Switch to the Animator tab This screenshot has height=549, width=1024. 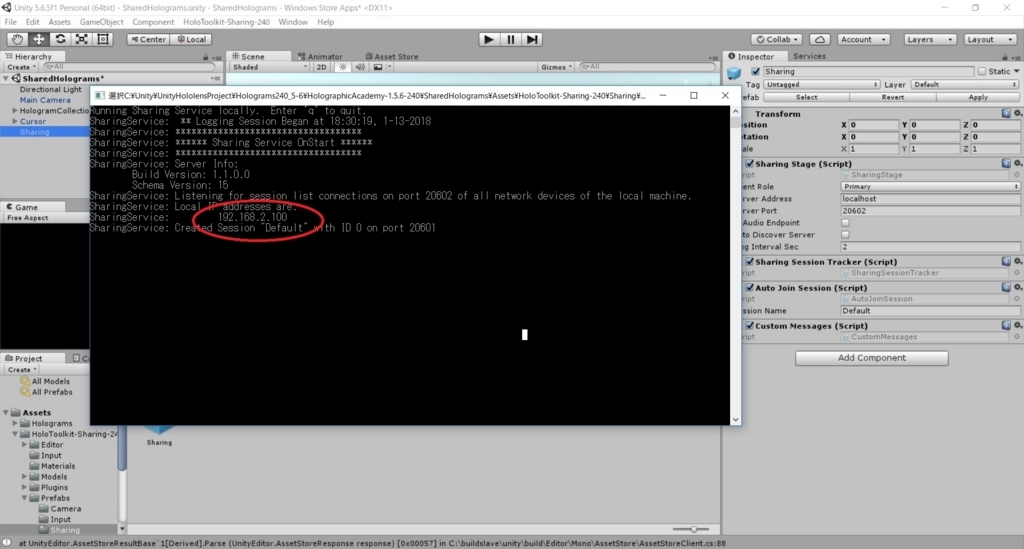pos(320,56)
